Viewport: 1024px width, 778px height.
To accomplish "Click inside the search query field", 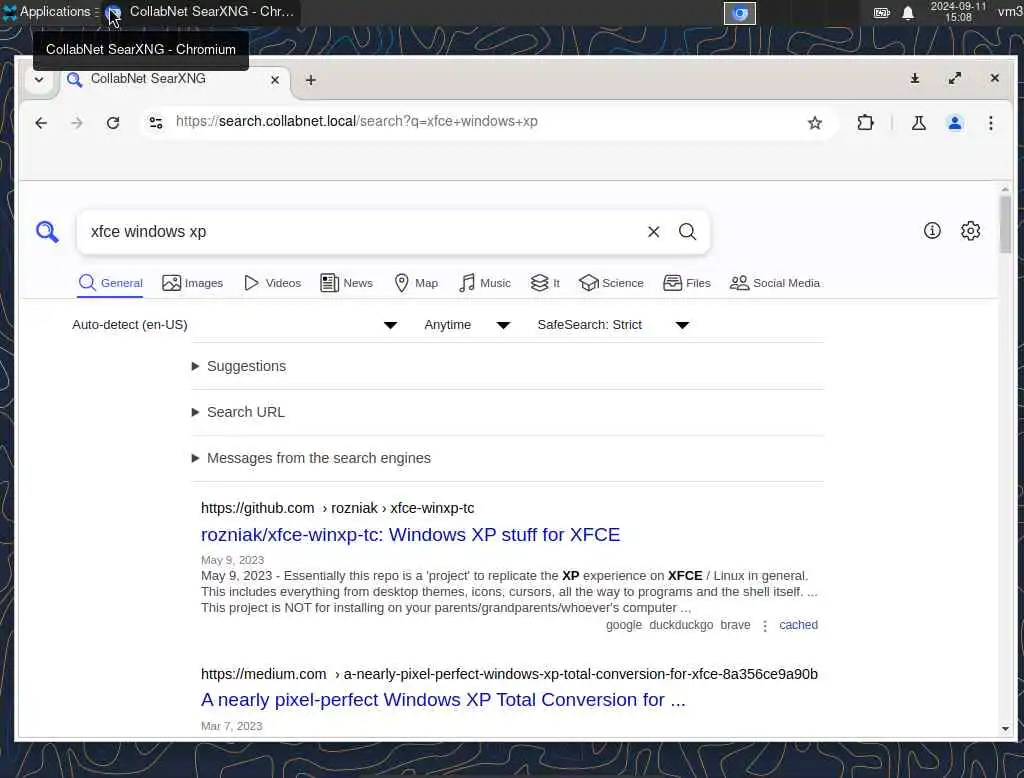I will point(362,231).
